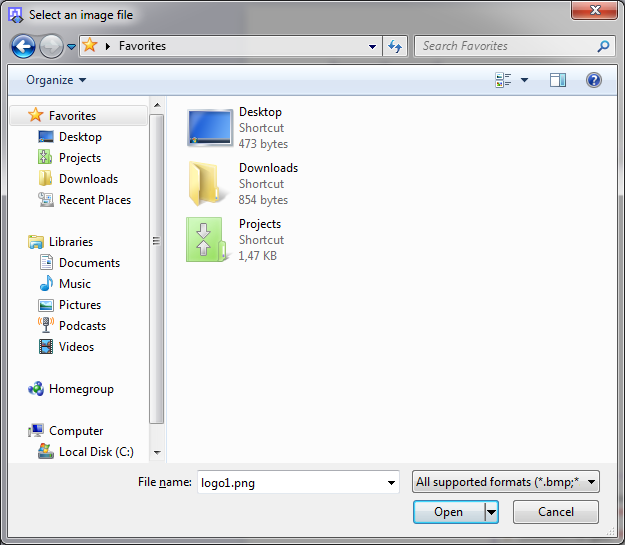Click the Cancel button

tap(556, 512)
